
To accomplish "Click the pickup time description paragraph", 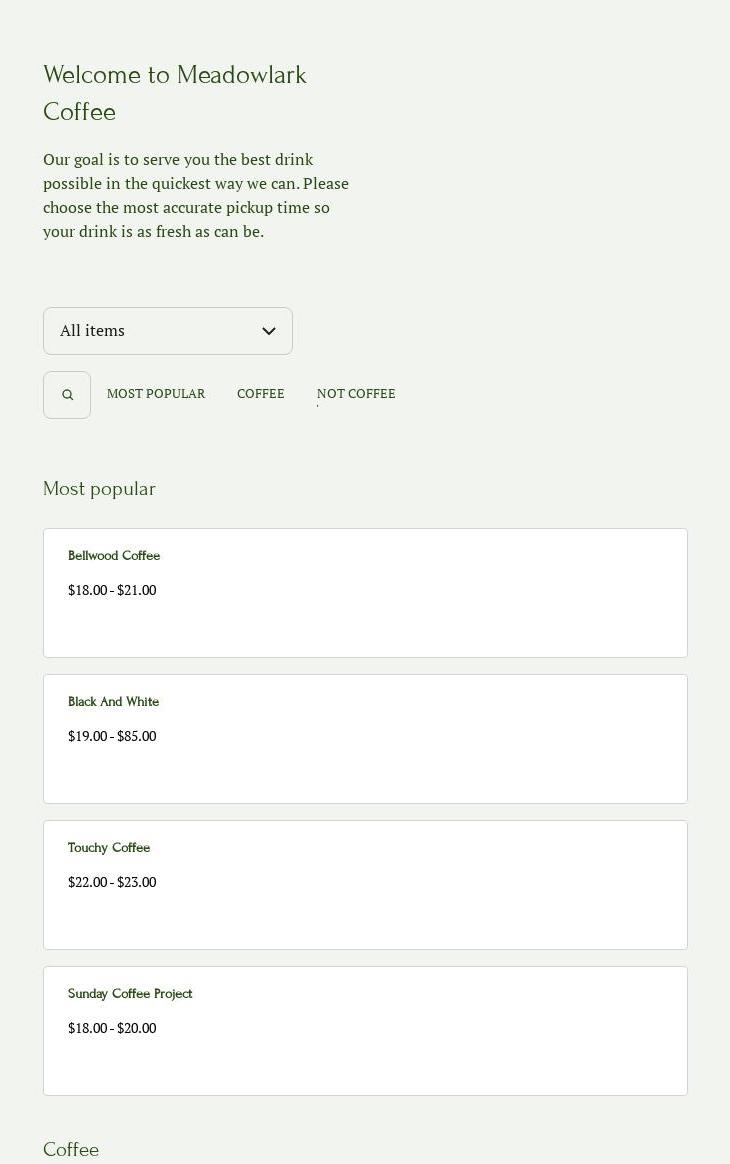I will pyautogui.click(x=196, y=196).
